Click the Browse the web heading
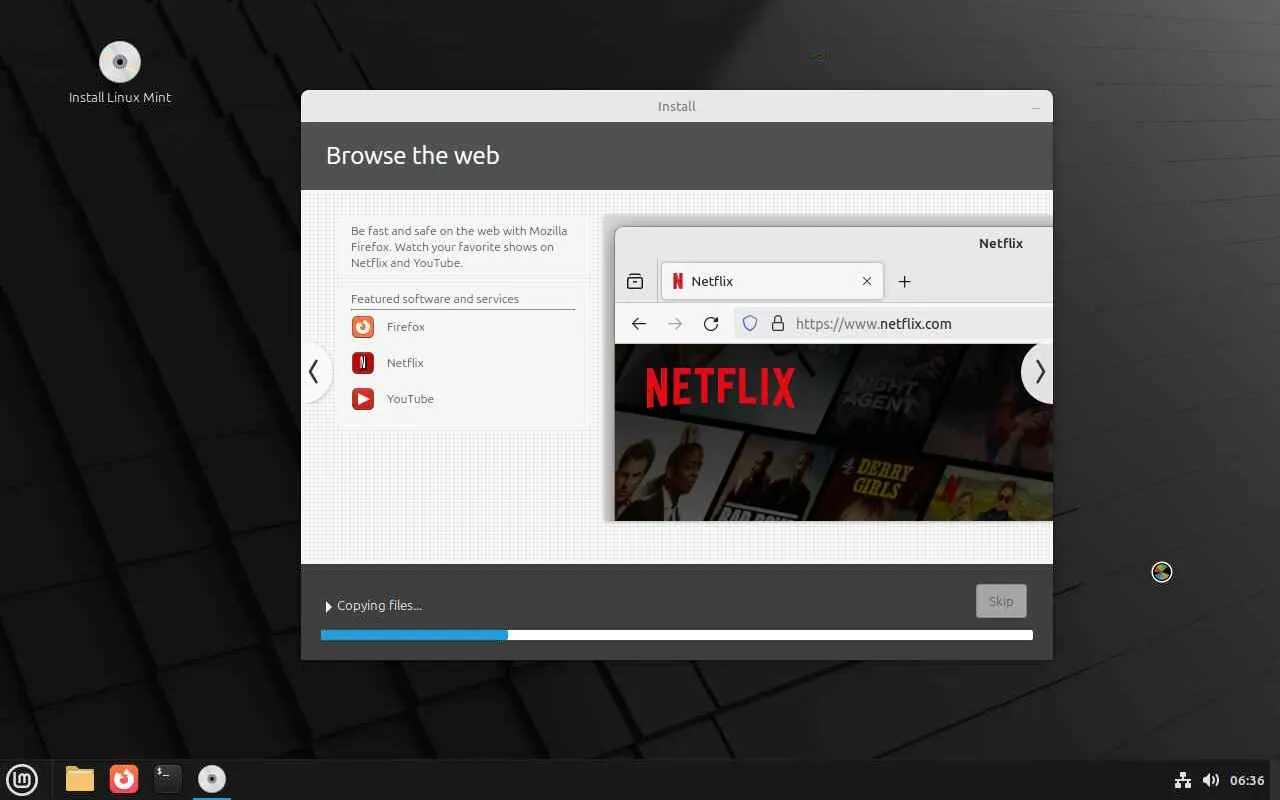Image resolution: width=1280 pixels, height=800 pixels. (413, 156)
